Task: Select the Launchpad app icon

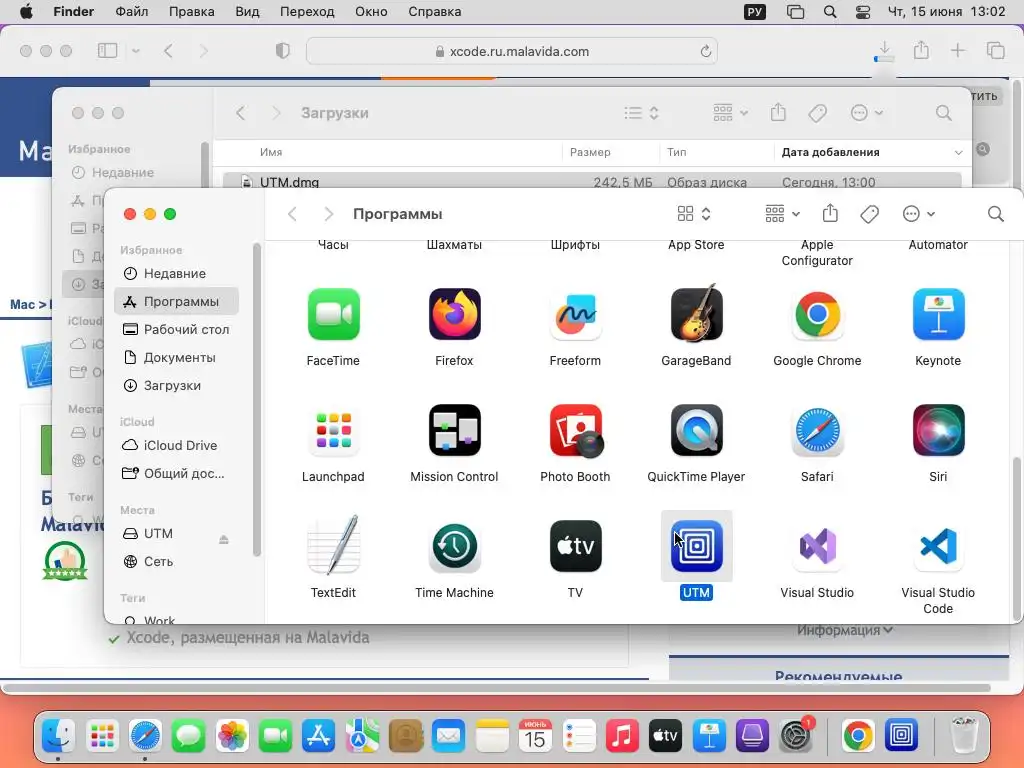Action: coord(333,430)
